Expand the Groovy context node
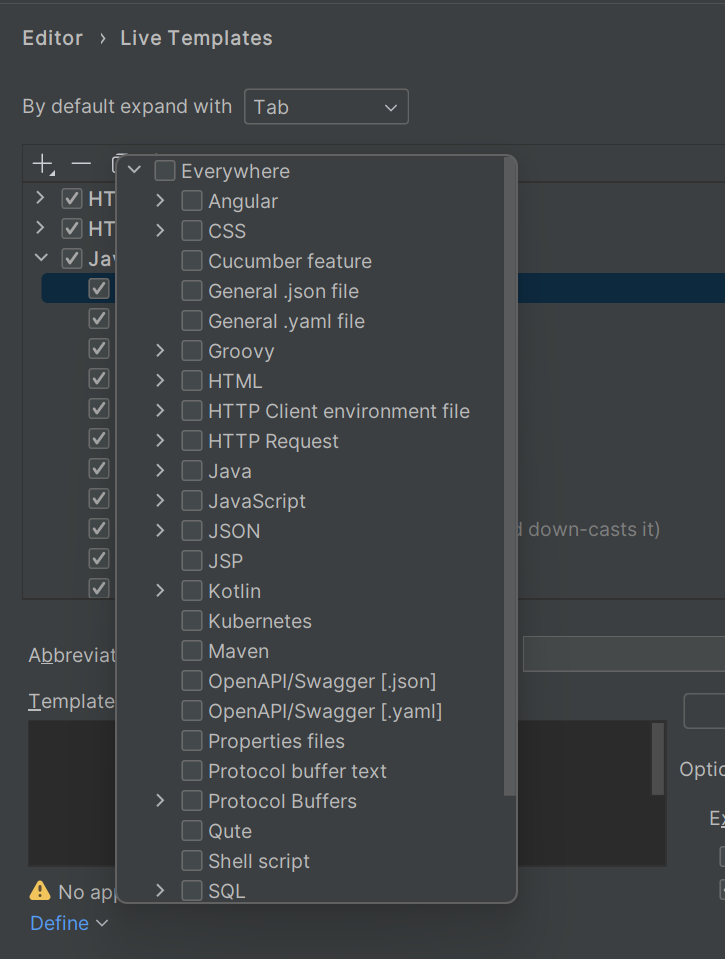Viewport: 725px width, 959px height. (x=160, y=350)
